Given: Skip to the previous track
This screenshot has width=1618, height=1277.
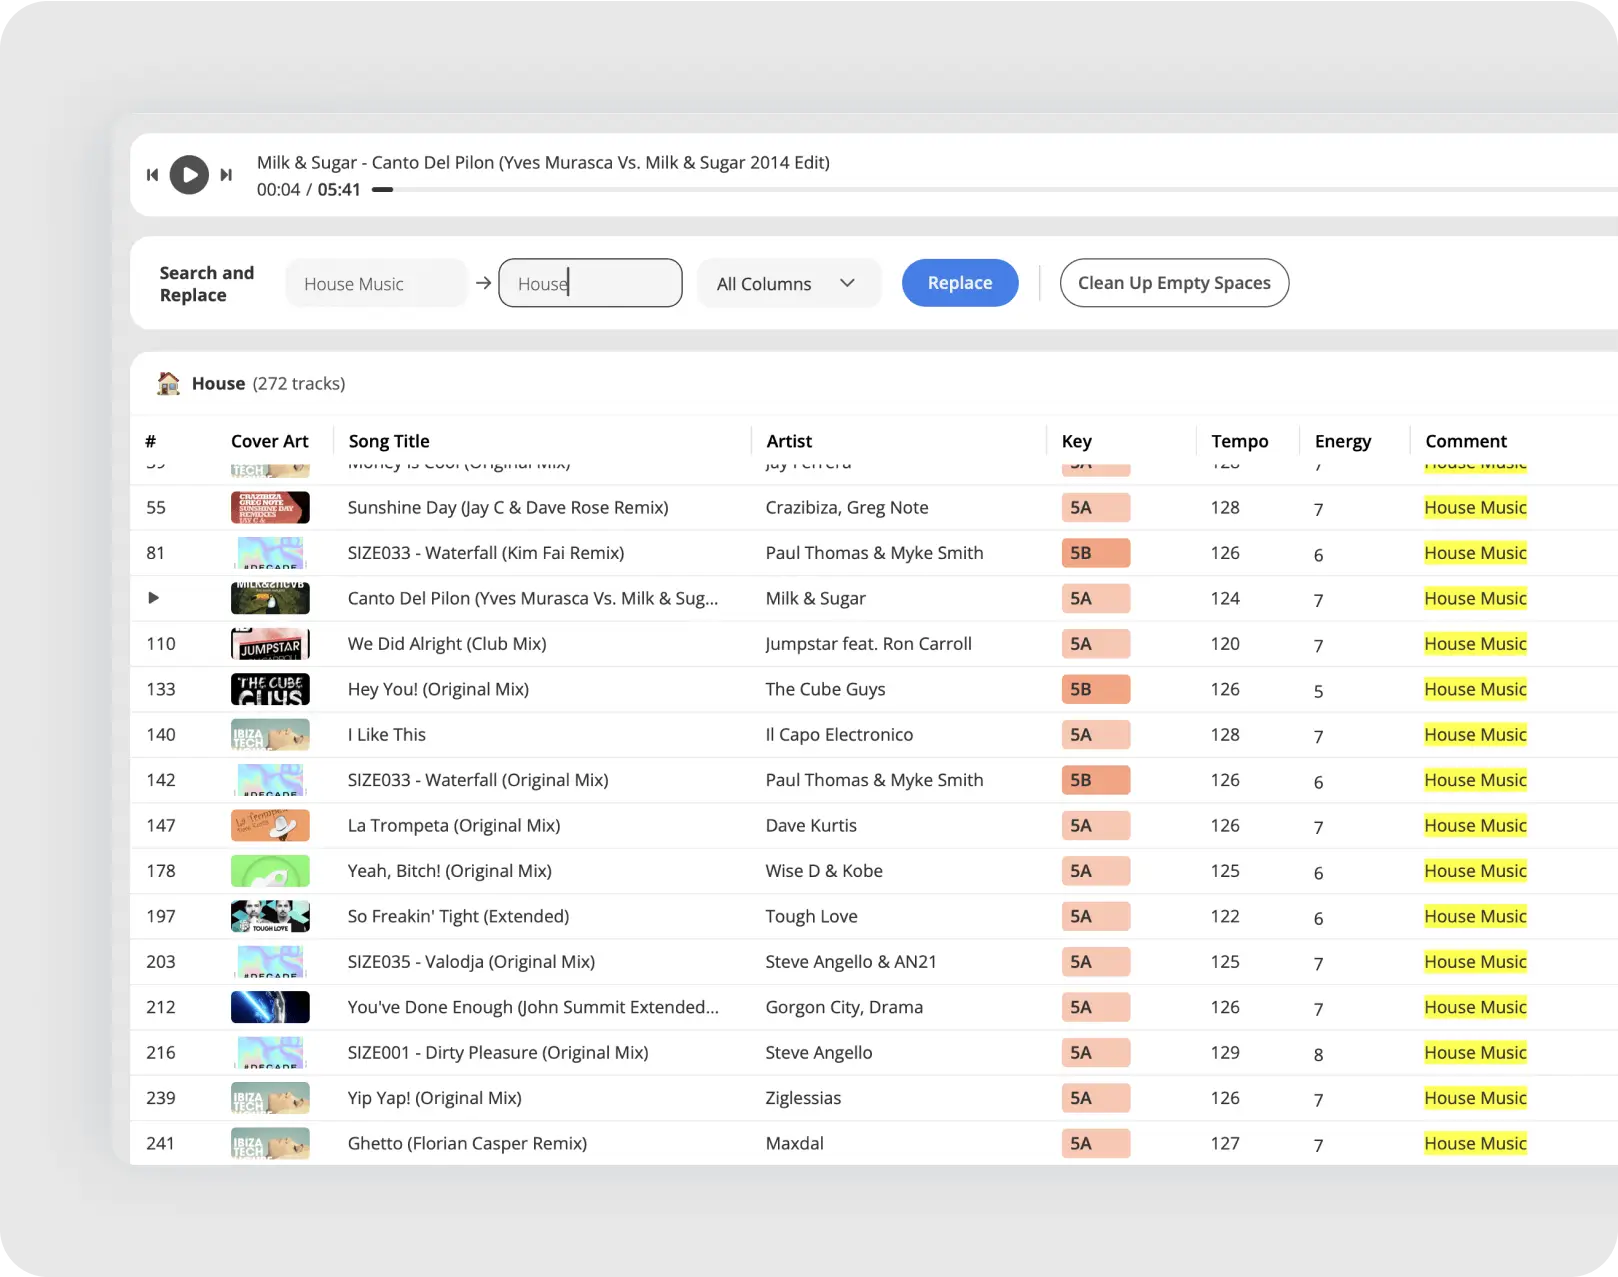Looking at the screenshot, I should tap(152, 175).
